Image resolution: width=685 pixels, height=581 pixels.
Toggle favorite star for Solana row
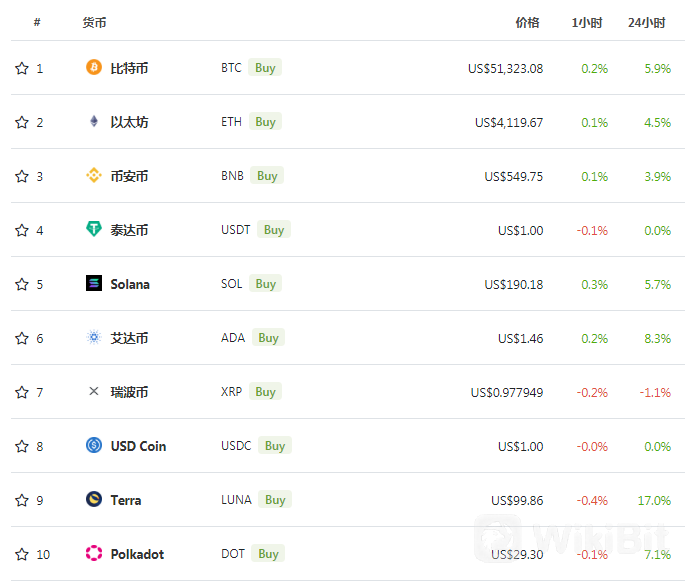click(x=22, y=284)
